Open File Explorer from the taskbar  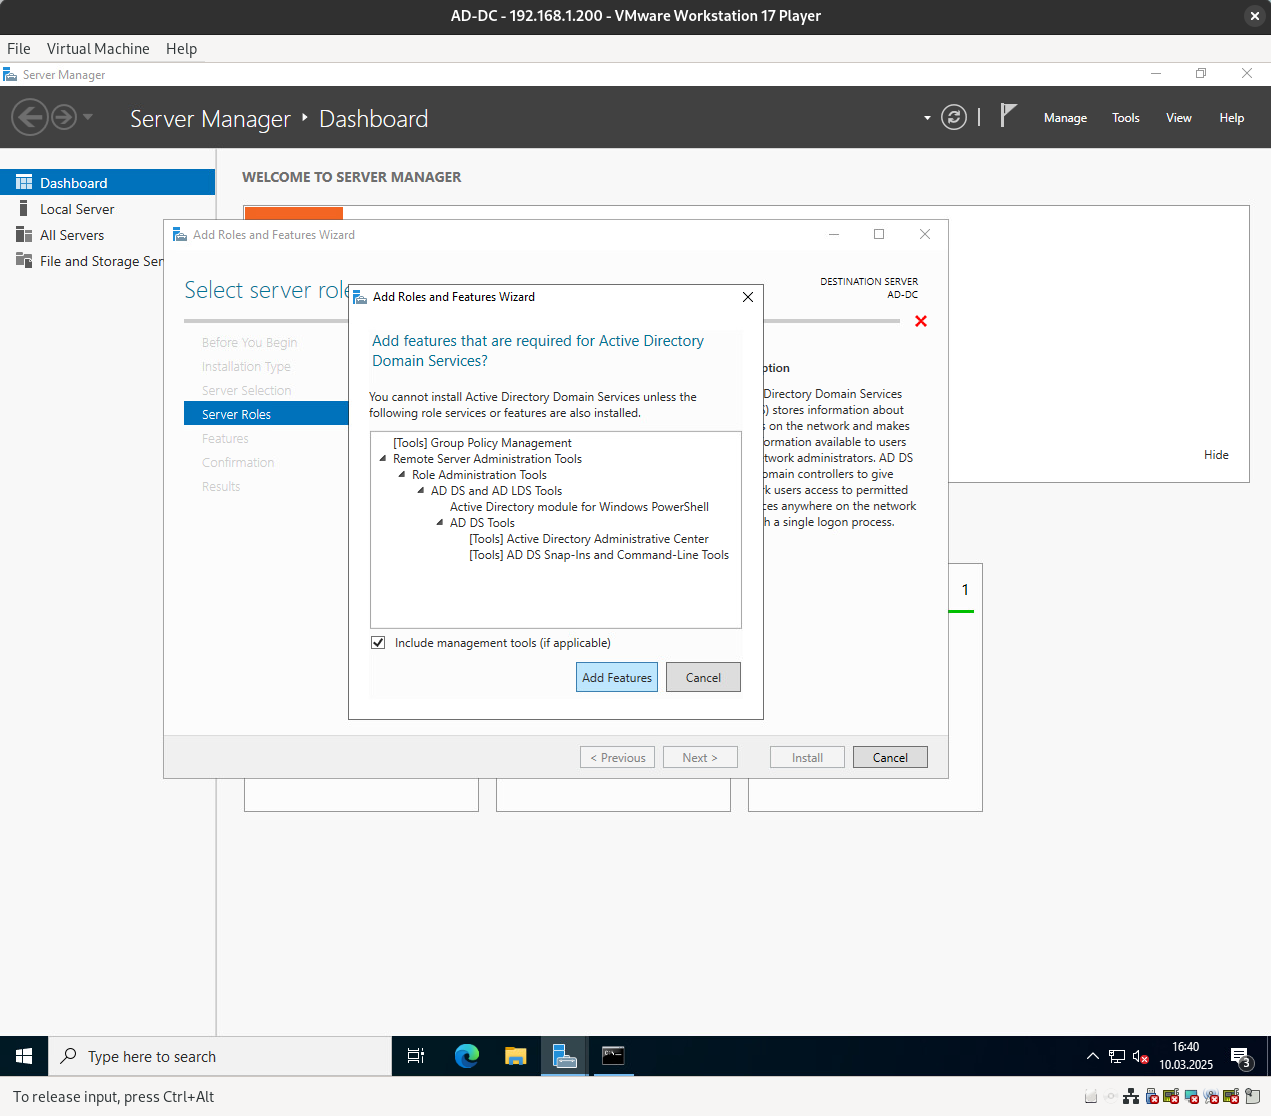(x=515, y=1056)
